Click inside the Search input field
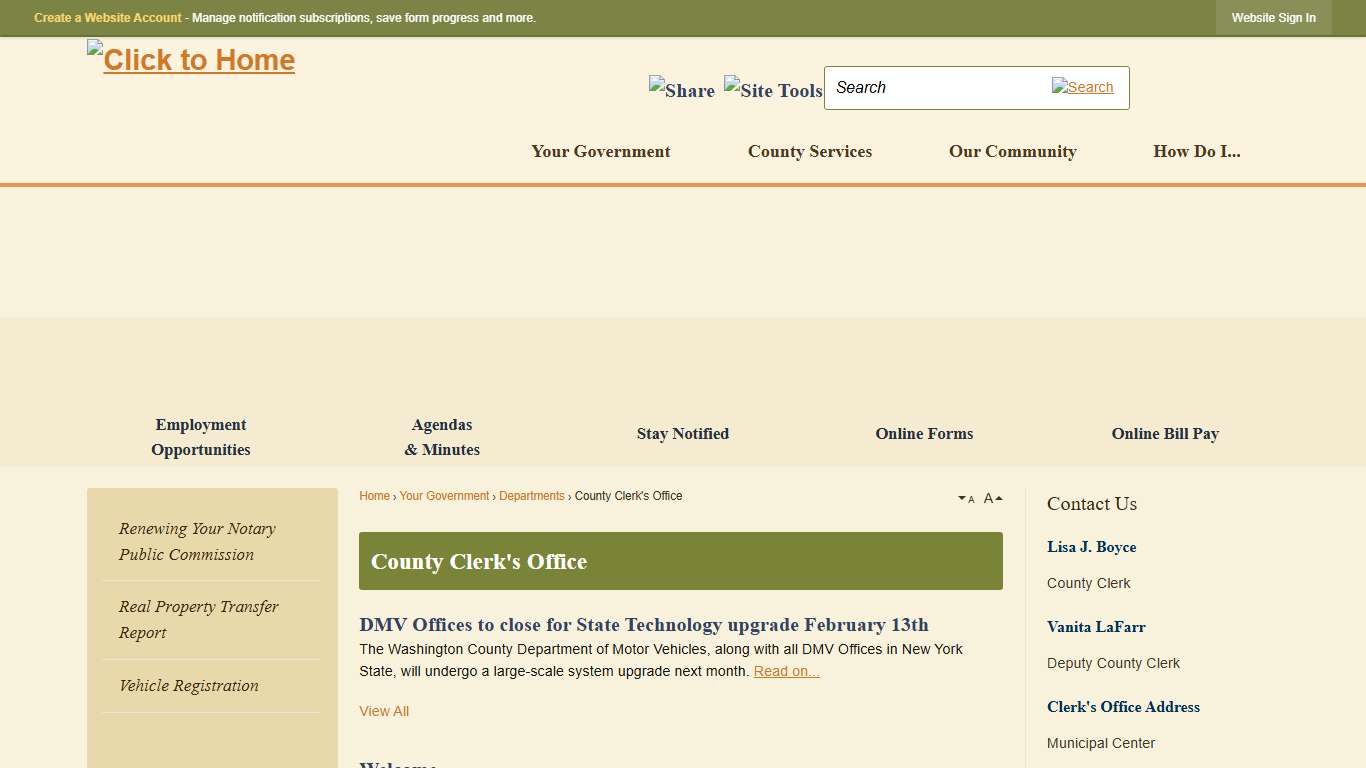Screen dimensions: 1366x768 [930, 88]
